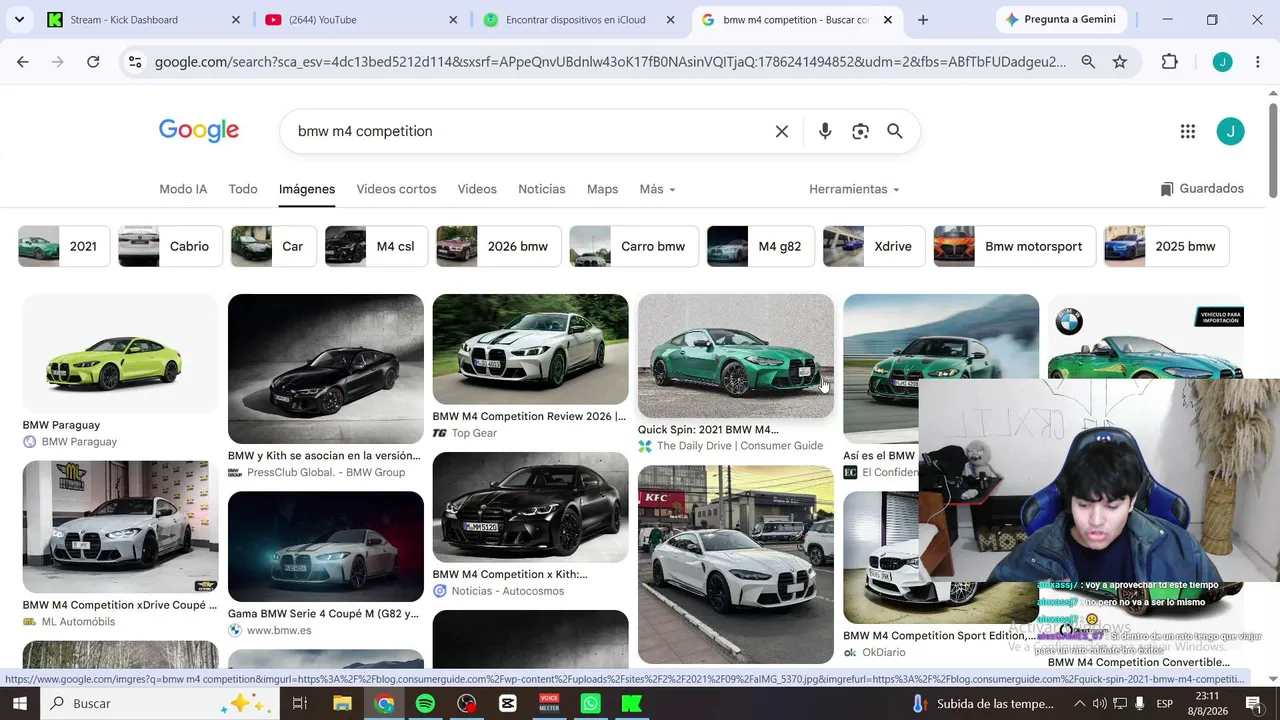Show hidden system tray icons

coord(1079,704)
